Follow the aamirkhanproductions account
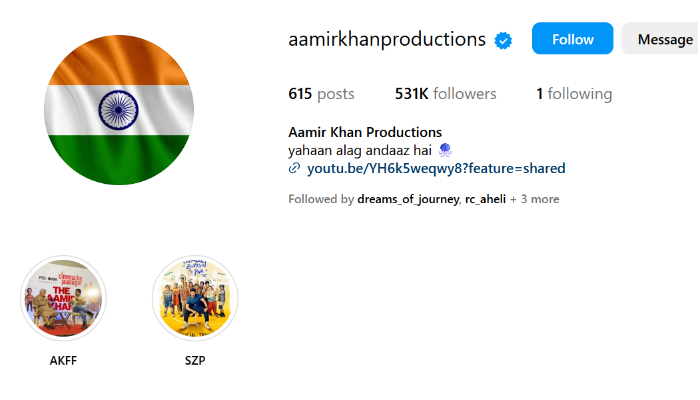Screen dimensions: 700x400 (x=572, y=38)
